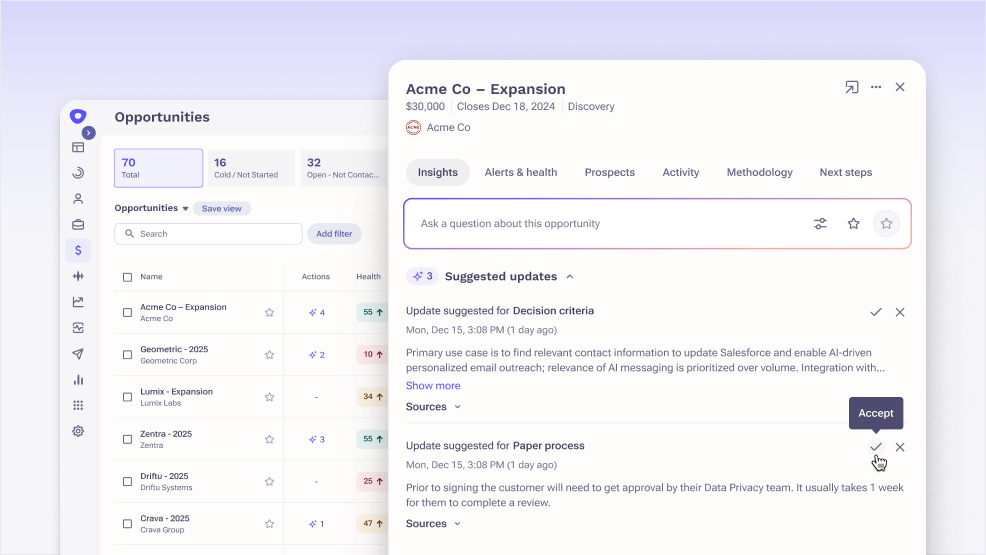
Task: Click the opportunities Search field
Action: click(208, 234)
